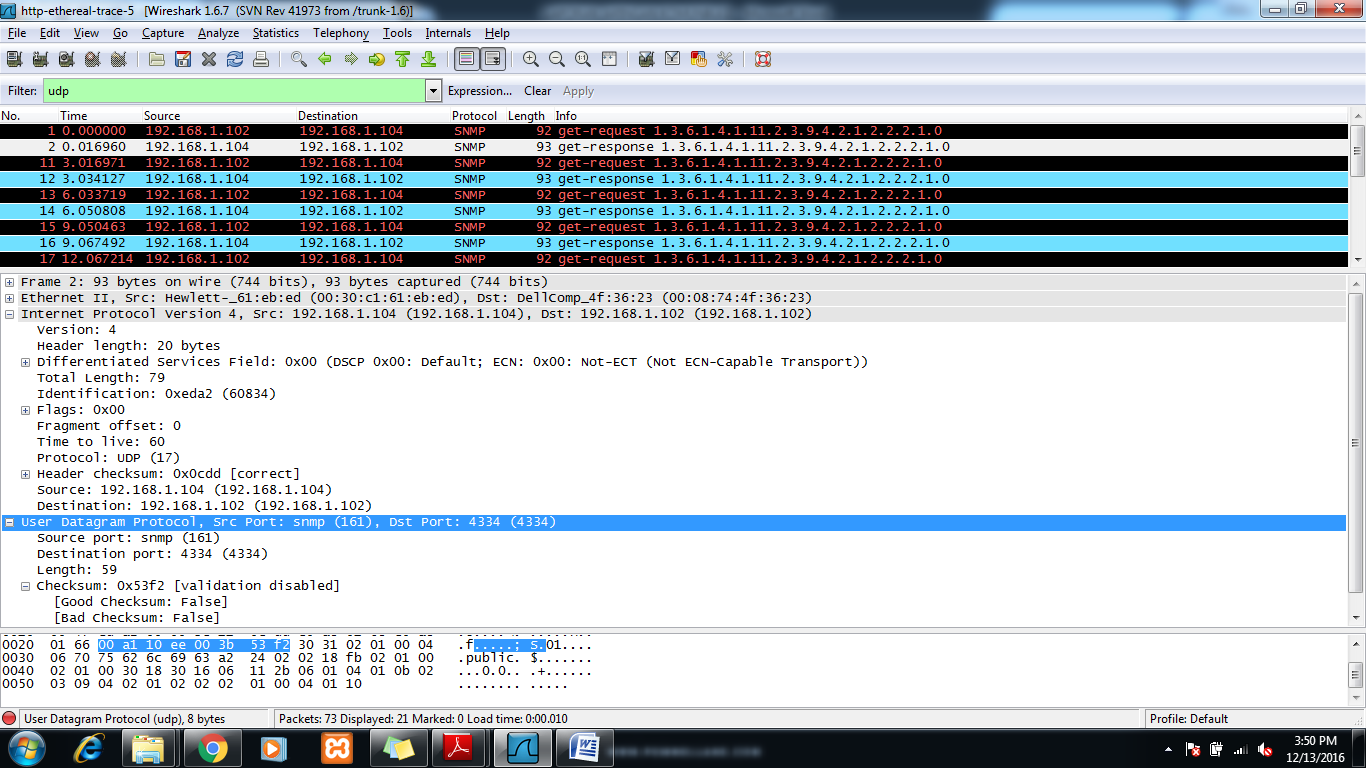
Task: Expand Differentiated Services Field node
Action: [26, 362]
